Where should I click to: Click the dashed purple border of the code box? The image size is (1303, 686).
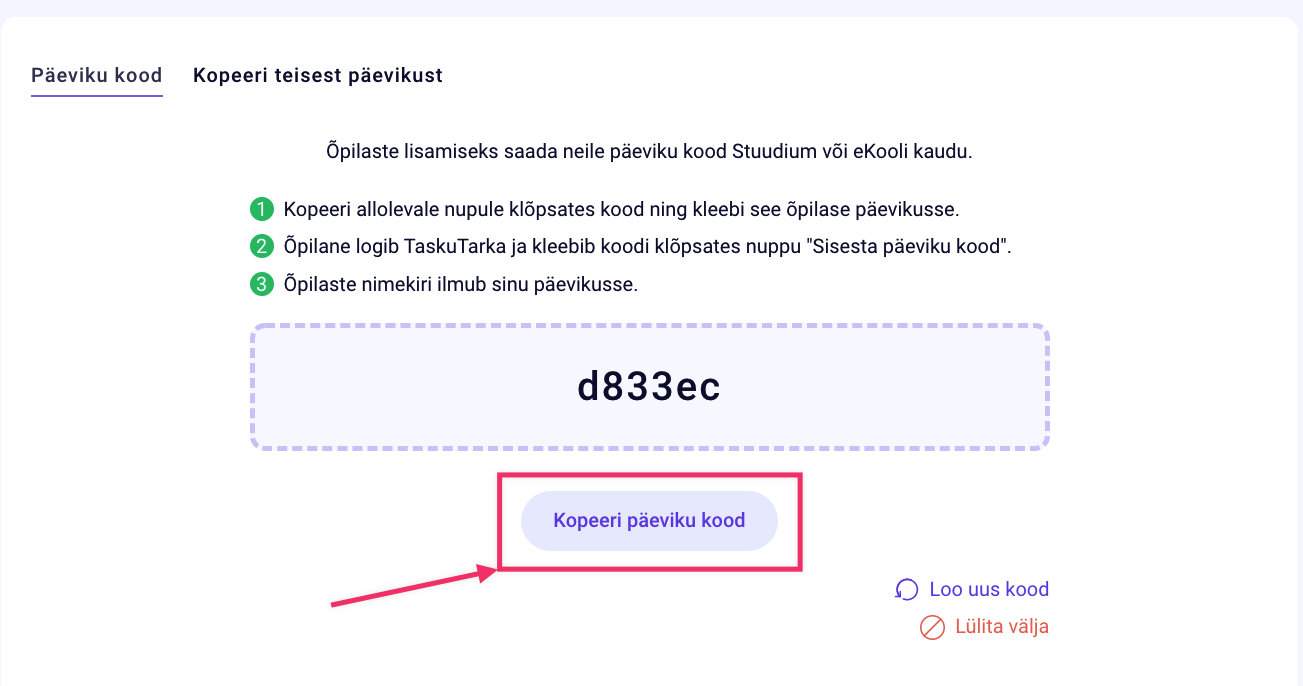649,326
